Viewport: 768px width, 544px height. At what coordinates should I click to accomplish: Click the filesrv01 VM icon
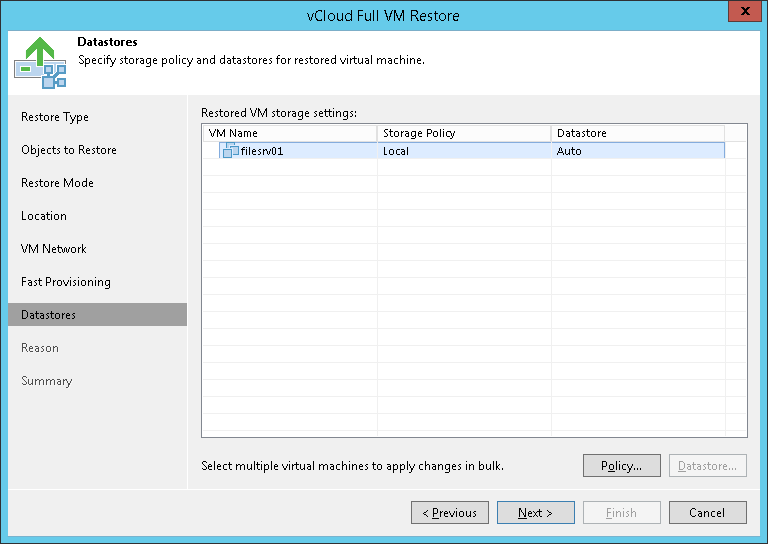pos(230,151)
